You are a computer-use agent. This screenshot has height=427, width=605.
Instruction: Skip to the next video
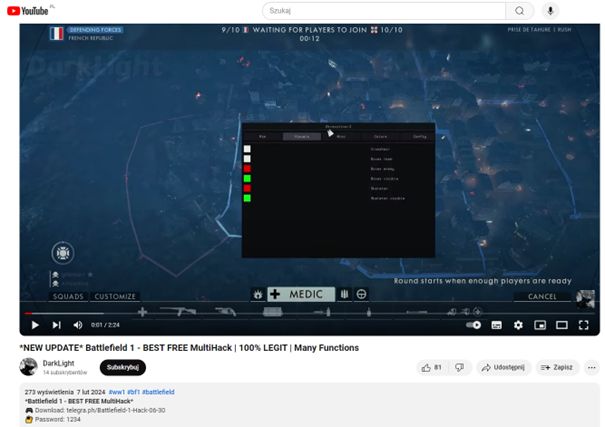coord(57,325)
